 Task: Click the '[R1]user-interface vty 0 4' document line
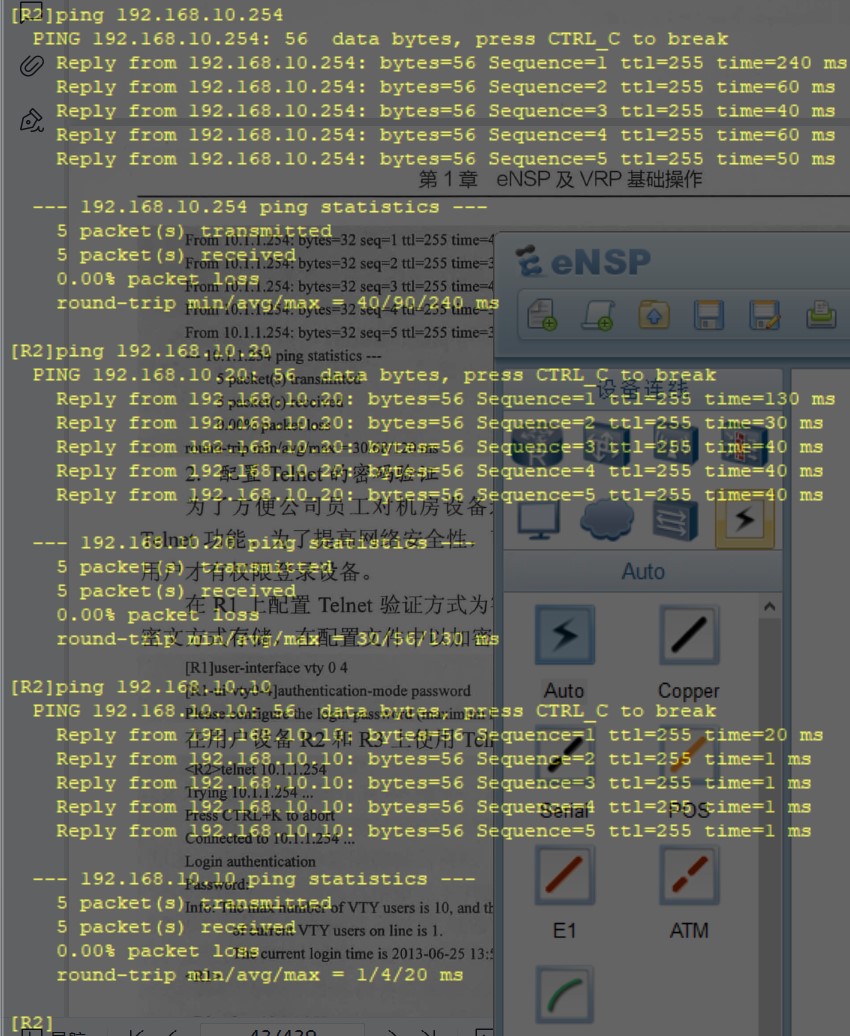click(266, 667)
